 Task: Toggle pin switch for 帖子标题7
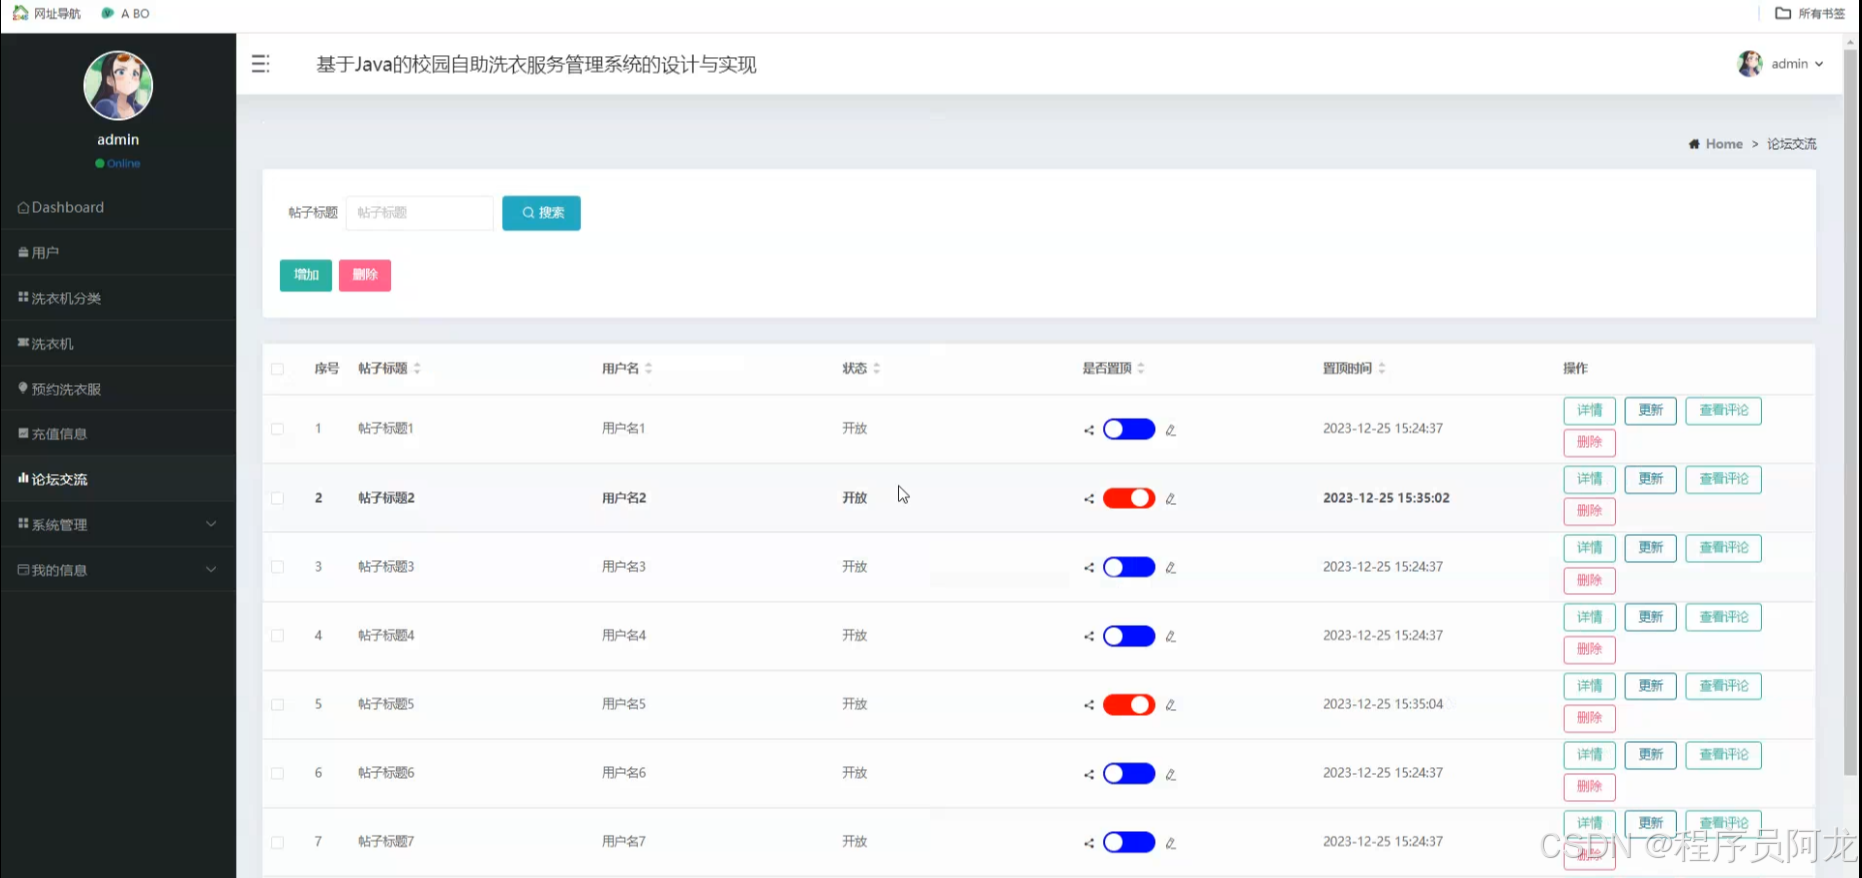tap(1129, 843)
